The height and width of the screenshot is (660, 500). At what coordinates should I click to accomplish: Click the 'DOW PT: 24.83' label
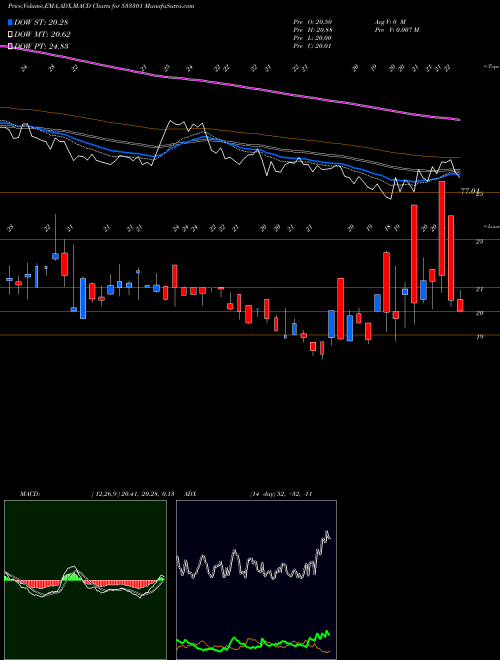click(41, 46)
